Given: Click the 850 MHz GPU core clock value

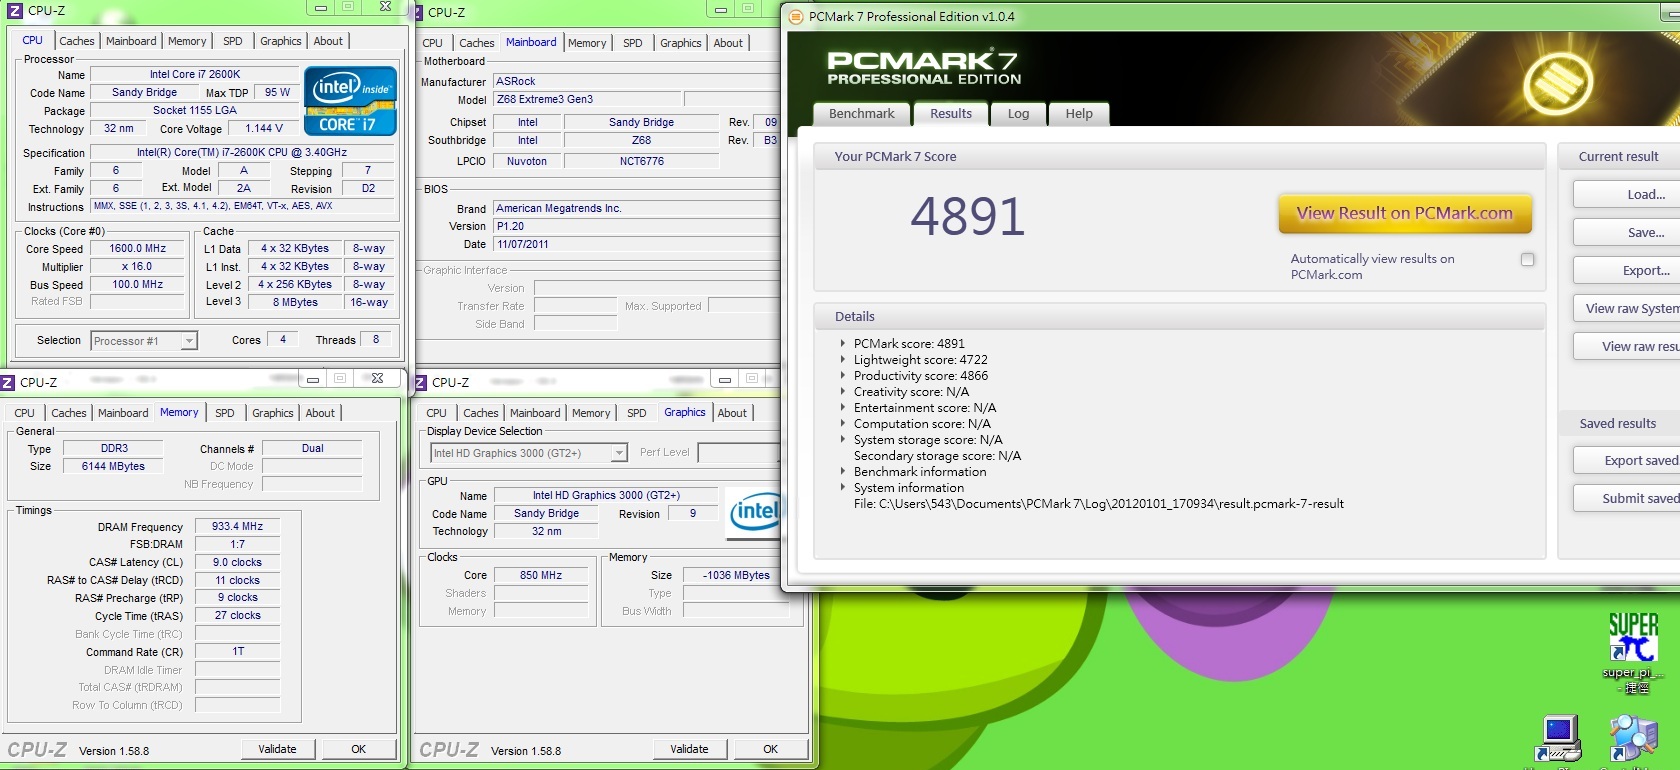Looking at the screenshot, I should click(541, 575).
